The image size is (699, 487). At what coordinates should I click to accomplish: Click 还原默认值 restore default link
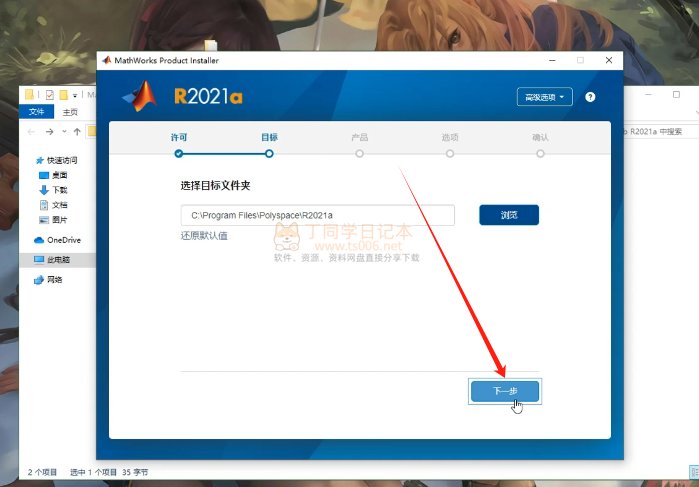(x=204, y=235)
